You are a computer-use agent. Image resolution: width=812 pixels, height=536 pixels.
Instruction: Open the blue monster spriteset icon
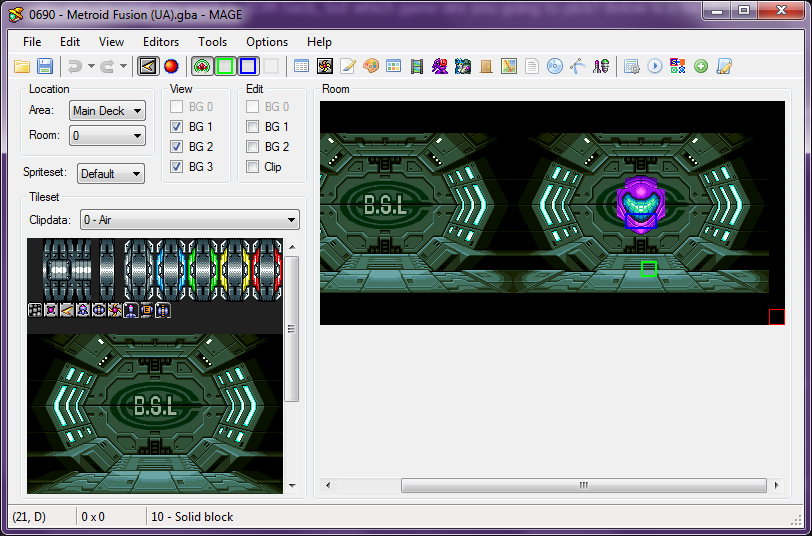tap(463, 66)
